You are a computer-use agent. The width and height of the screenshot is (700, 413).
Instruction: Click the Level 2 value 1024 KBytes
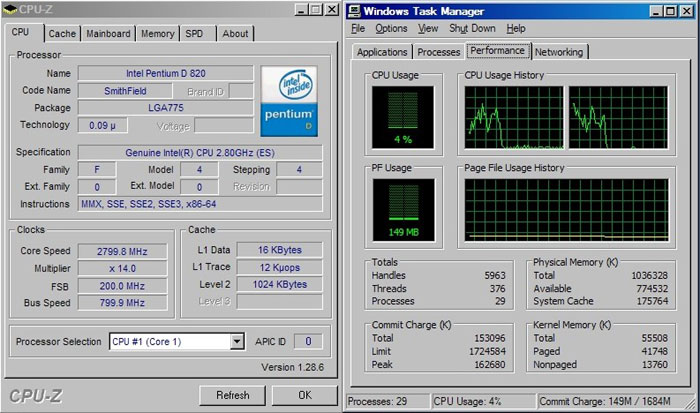pos(279,284)
